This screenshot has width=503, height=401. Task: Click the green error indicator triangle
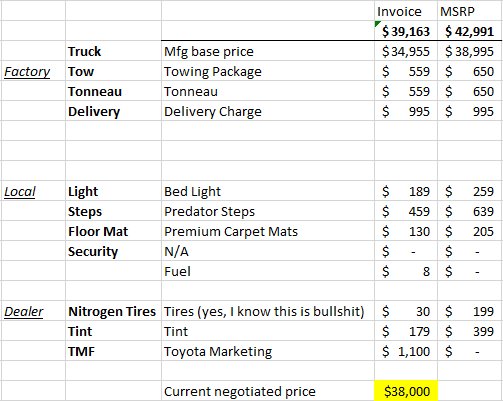(378, 24)
